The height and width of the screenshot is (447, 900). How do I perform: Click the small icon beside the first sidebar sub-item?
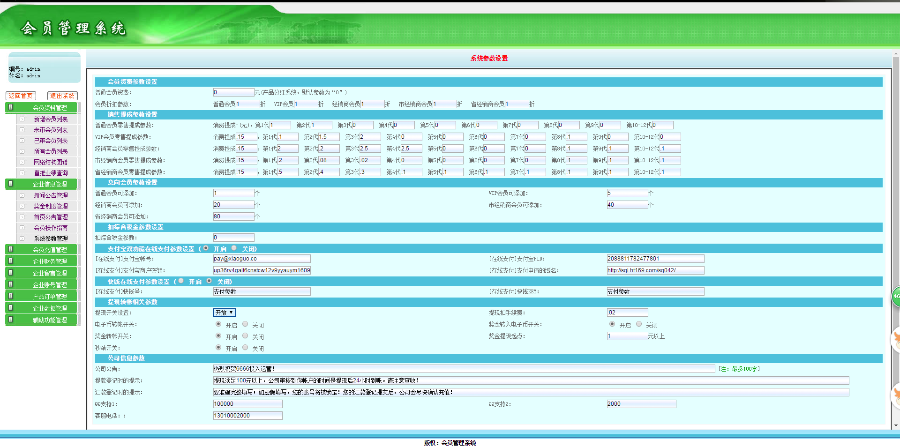pos(22,119)
